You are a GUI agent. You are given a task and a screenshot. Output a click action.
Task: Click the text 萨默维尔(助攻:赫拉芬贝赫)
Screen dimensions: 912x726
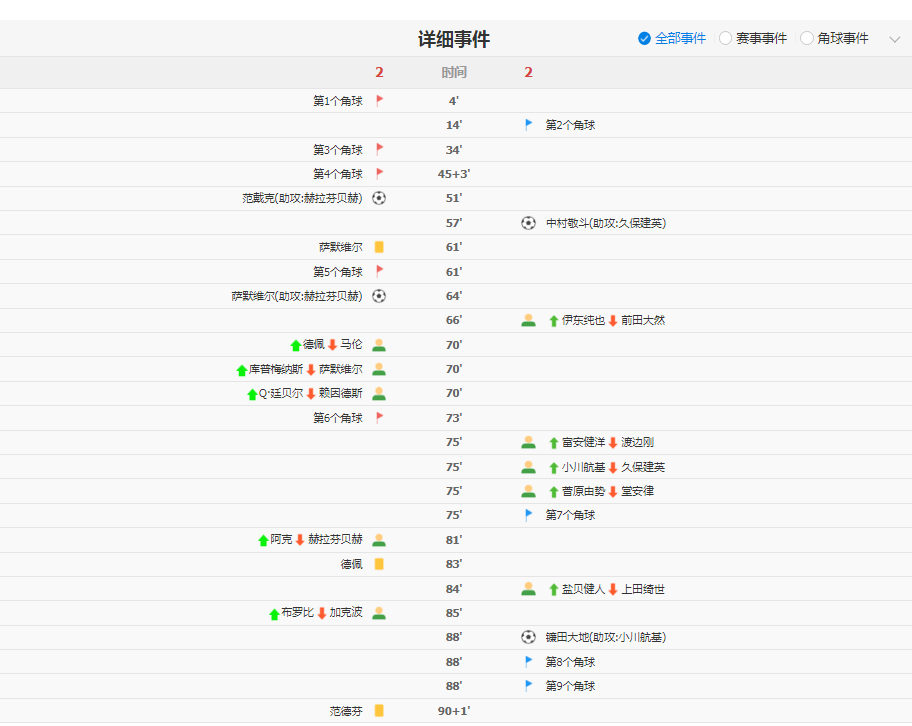click(297, 296)
